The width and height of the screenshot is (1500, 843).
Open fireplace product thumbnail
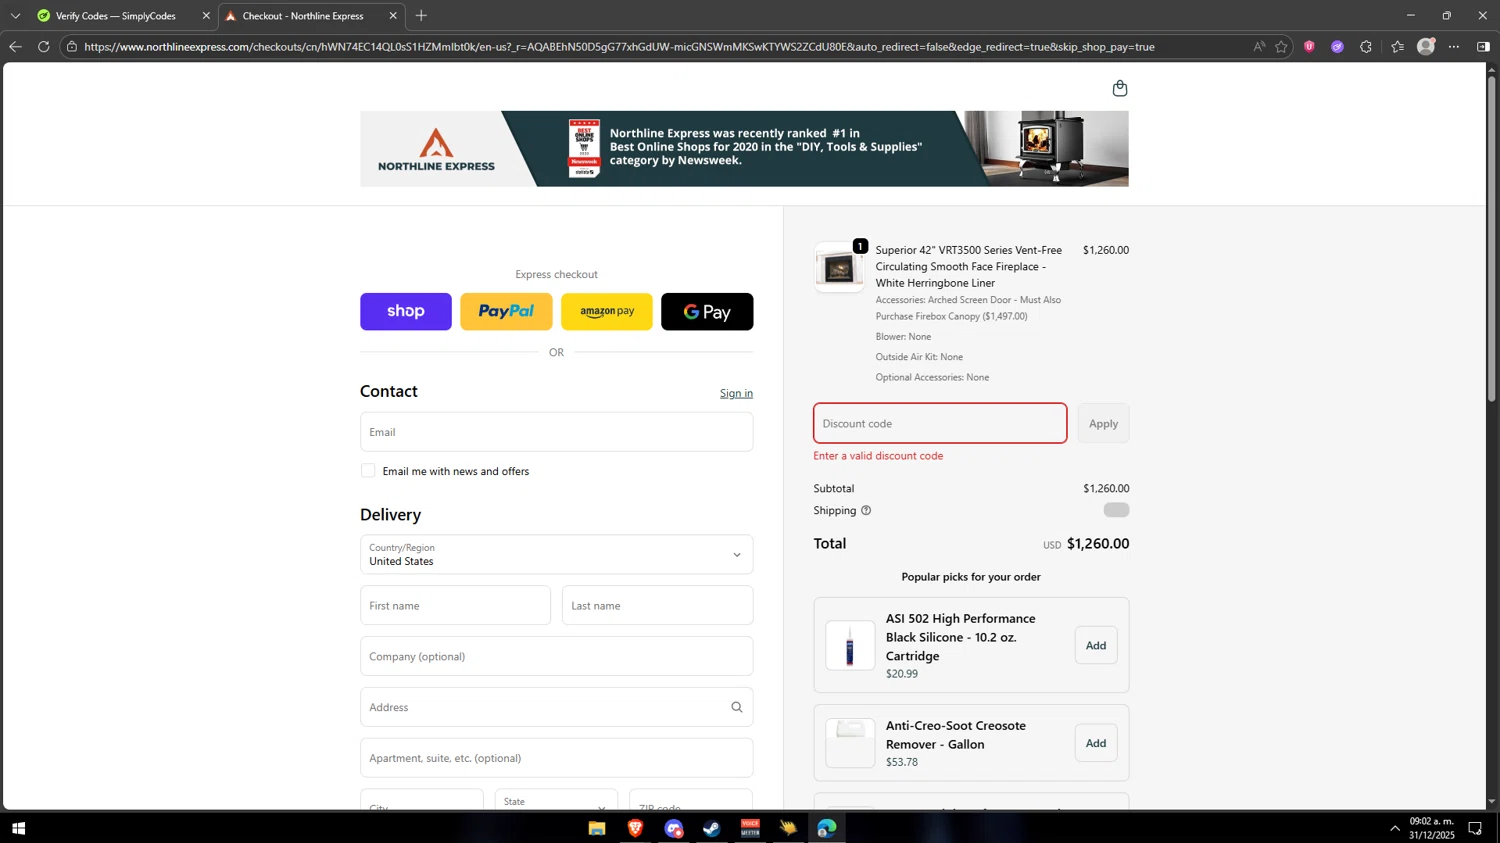[x=839, y=267]
